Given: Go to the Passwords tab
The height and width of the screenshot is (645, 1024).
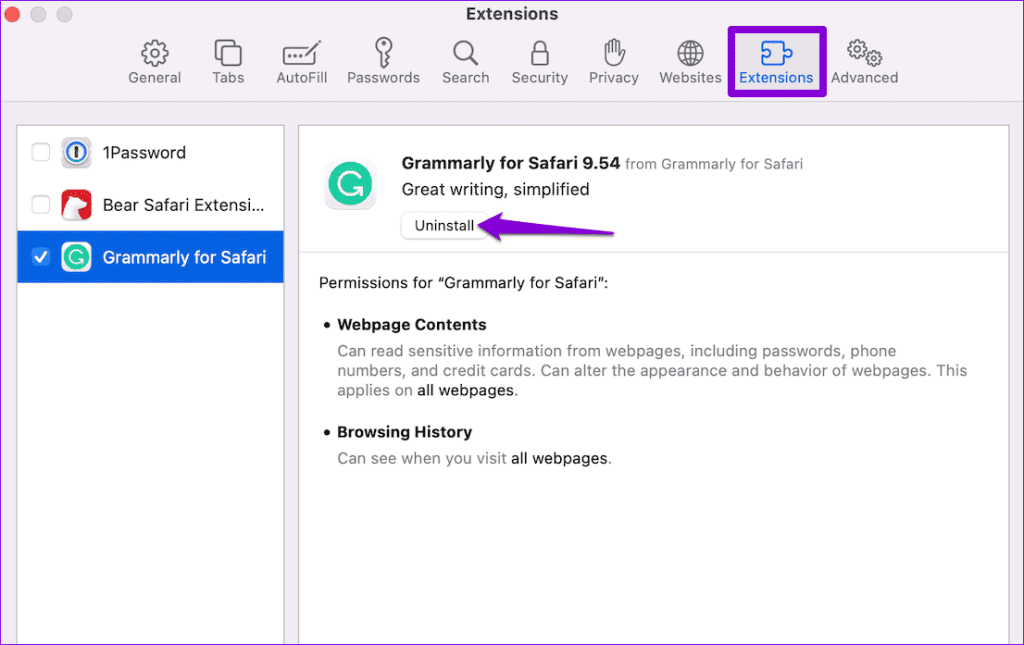Looking at the screenshot, I should 383,62.
